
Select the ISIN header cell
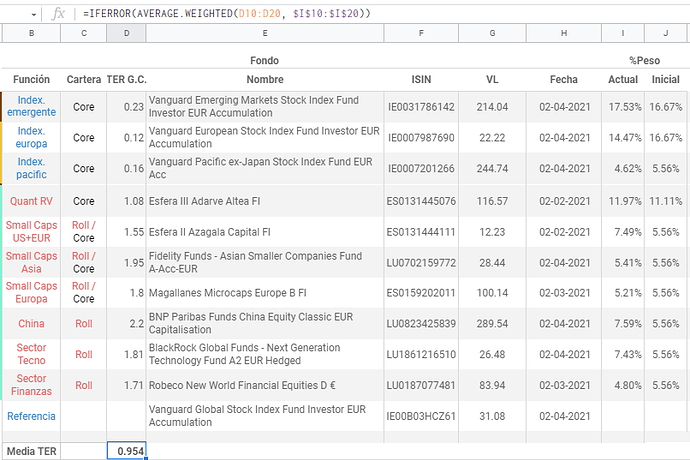click(x=421, y=79)
